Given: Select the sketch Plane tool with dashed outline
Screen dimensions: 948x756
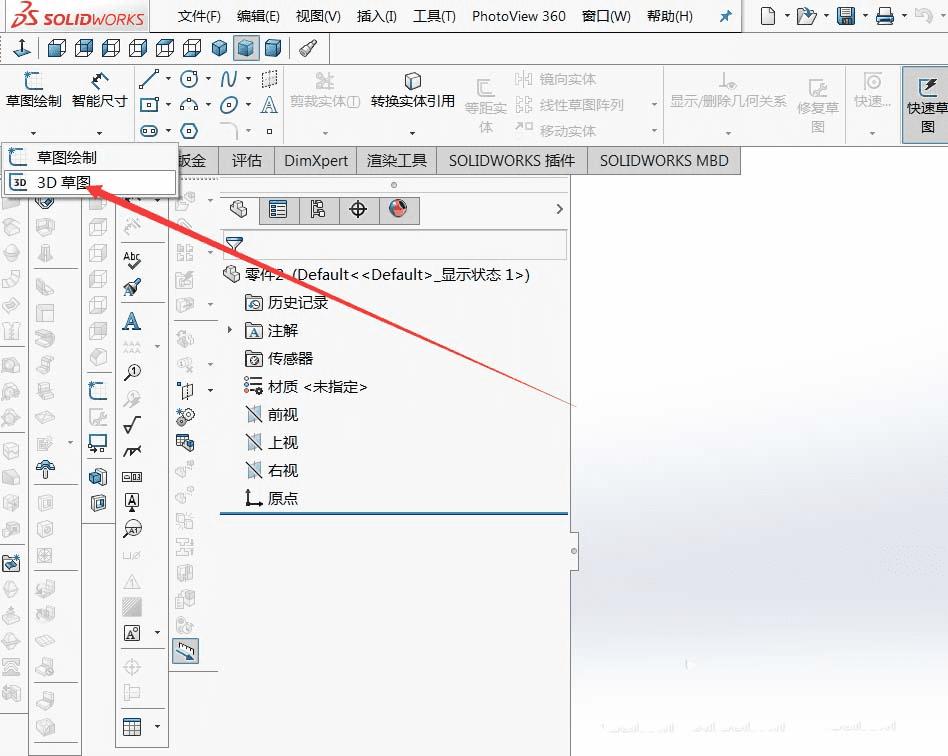Looking at the screenshot, I should coord(269,79).
